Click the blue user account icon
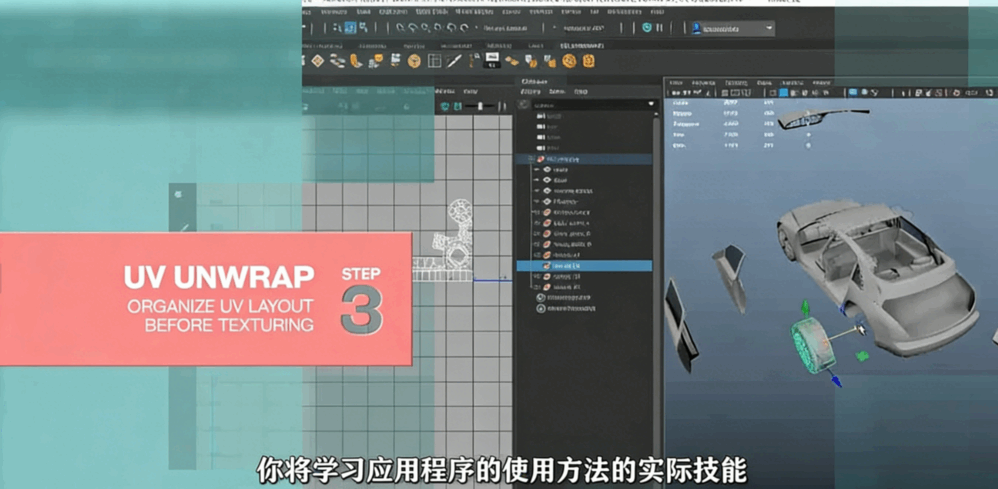Viewport: 998px width, 489px height. (x=696, y=28)
